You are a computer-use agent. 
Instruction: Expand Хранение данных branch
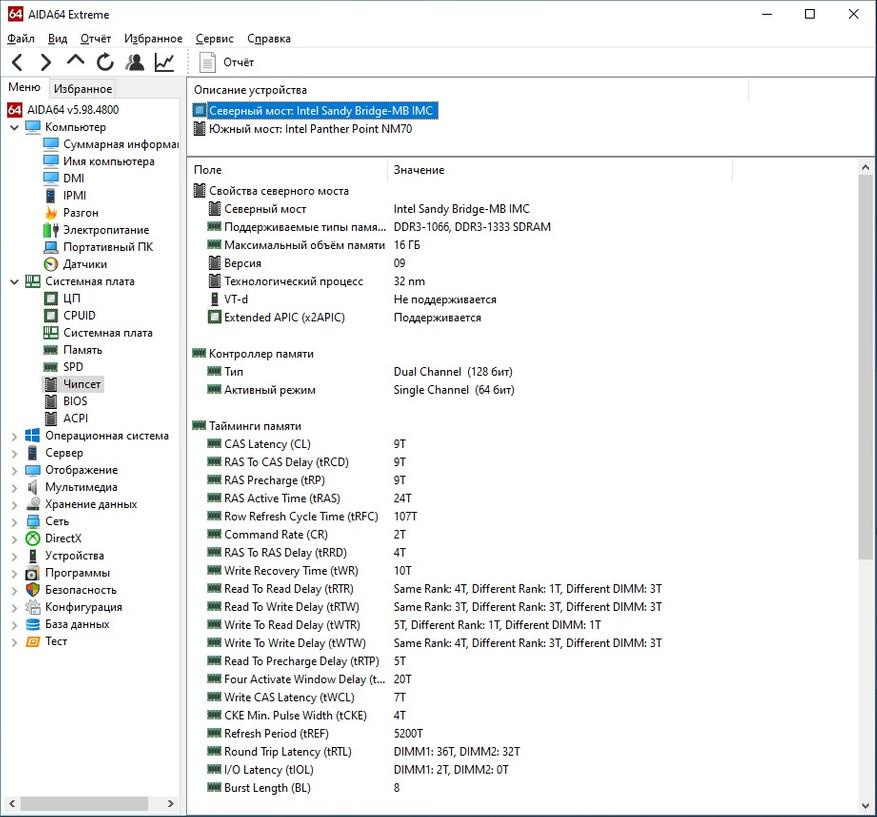coord(15,505)
